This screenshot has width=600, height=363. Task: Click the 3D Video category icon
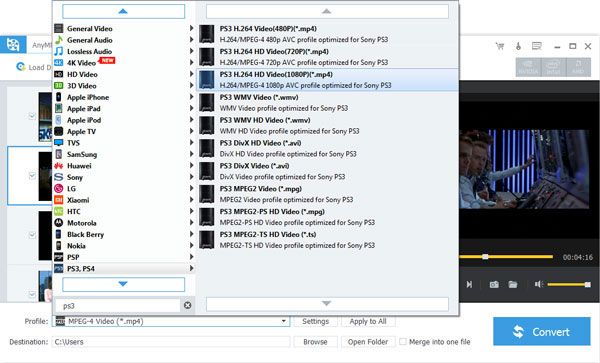[x=59, y=86]
